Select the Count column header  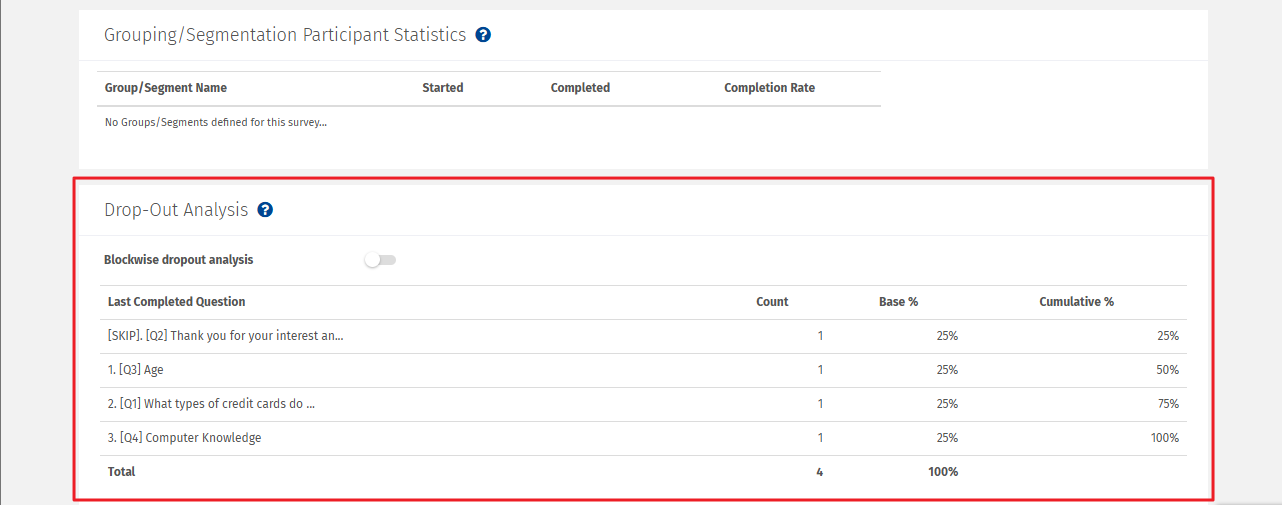coord(772,302)
